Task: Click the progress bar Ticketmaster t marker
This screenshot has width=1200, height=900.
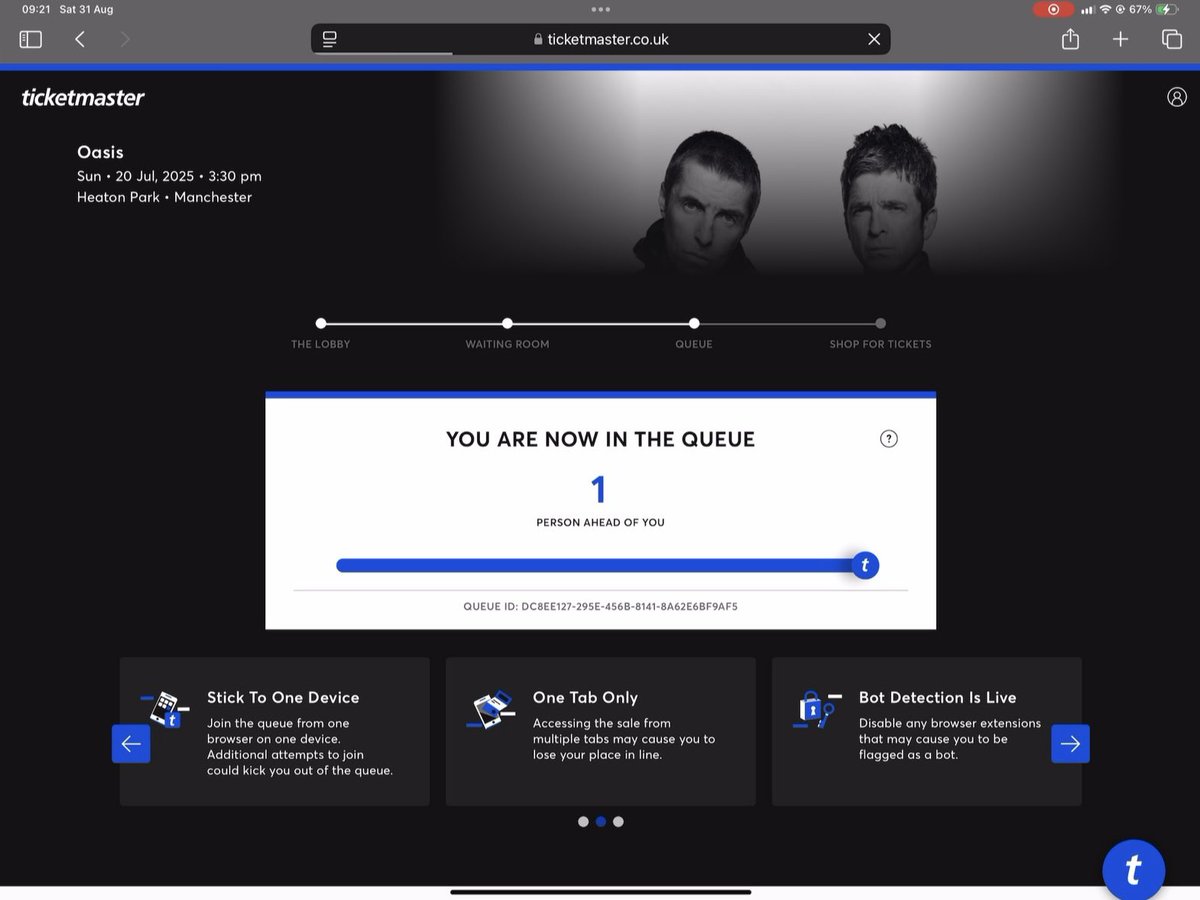Action: click(865, 566)
